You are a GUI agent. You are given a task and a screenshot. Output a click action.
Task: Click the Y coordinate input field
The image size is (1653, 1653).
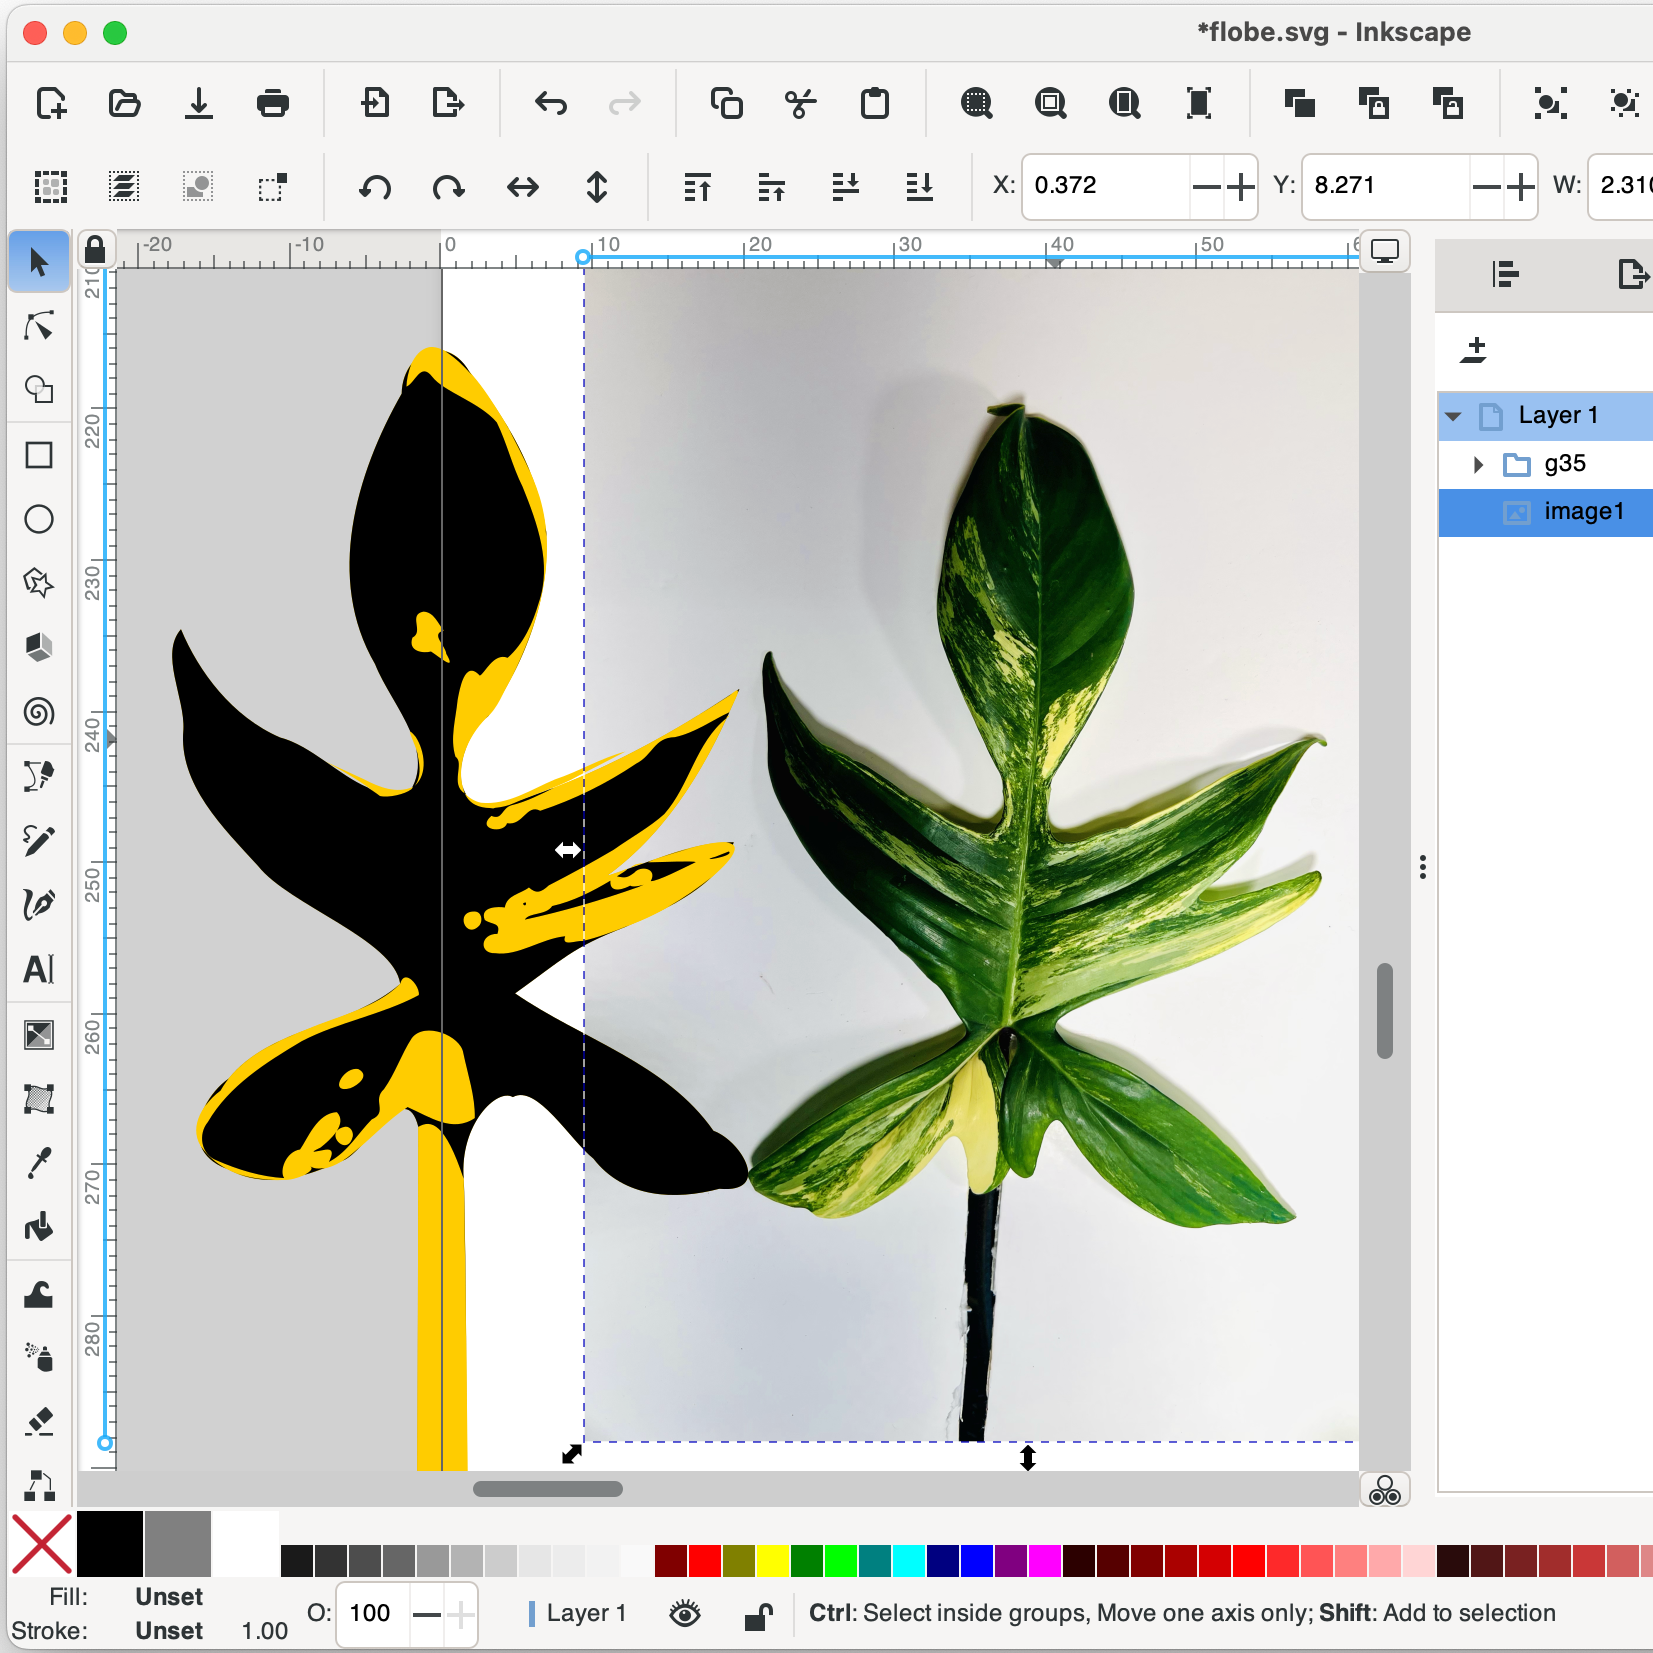pos(1385,186)
